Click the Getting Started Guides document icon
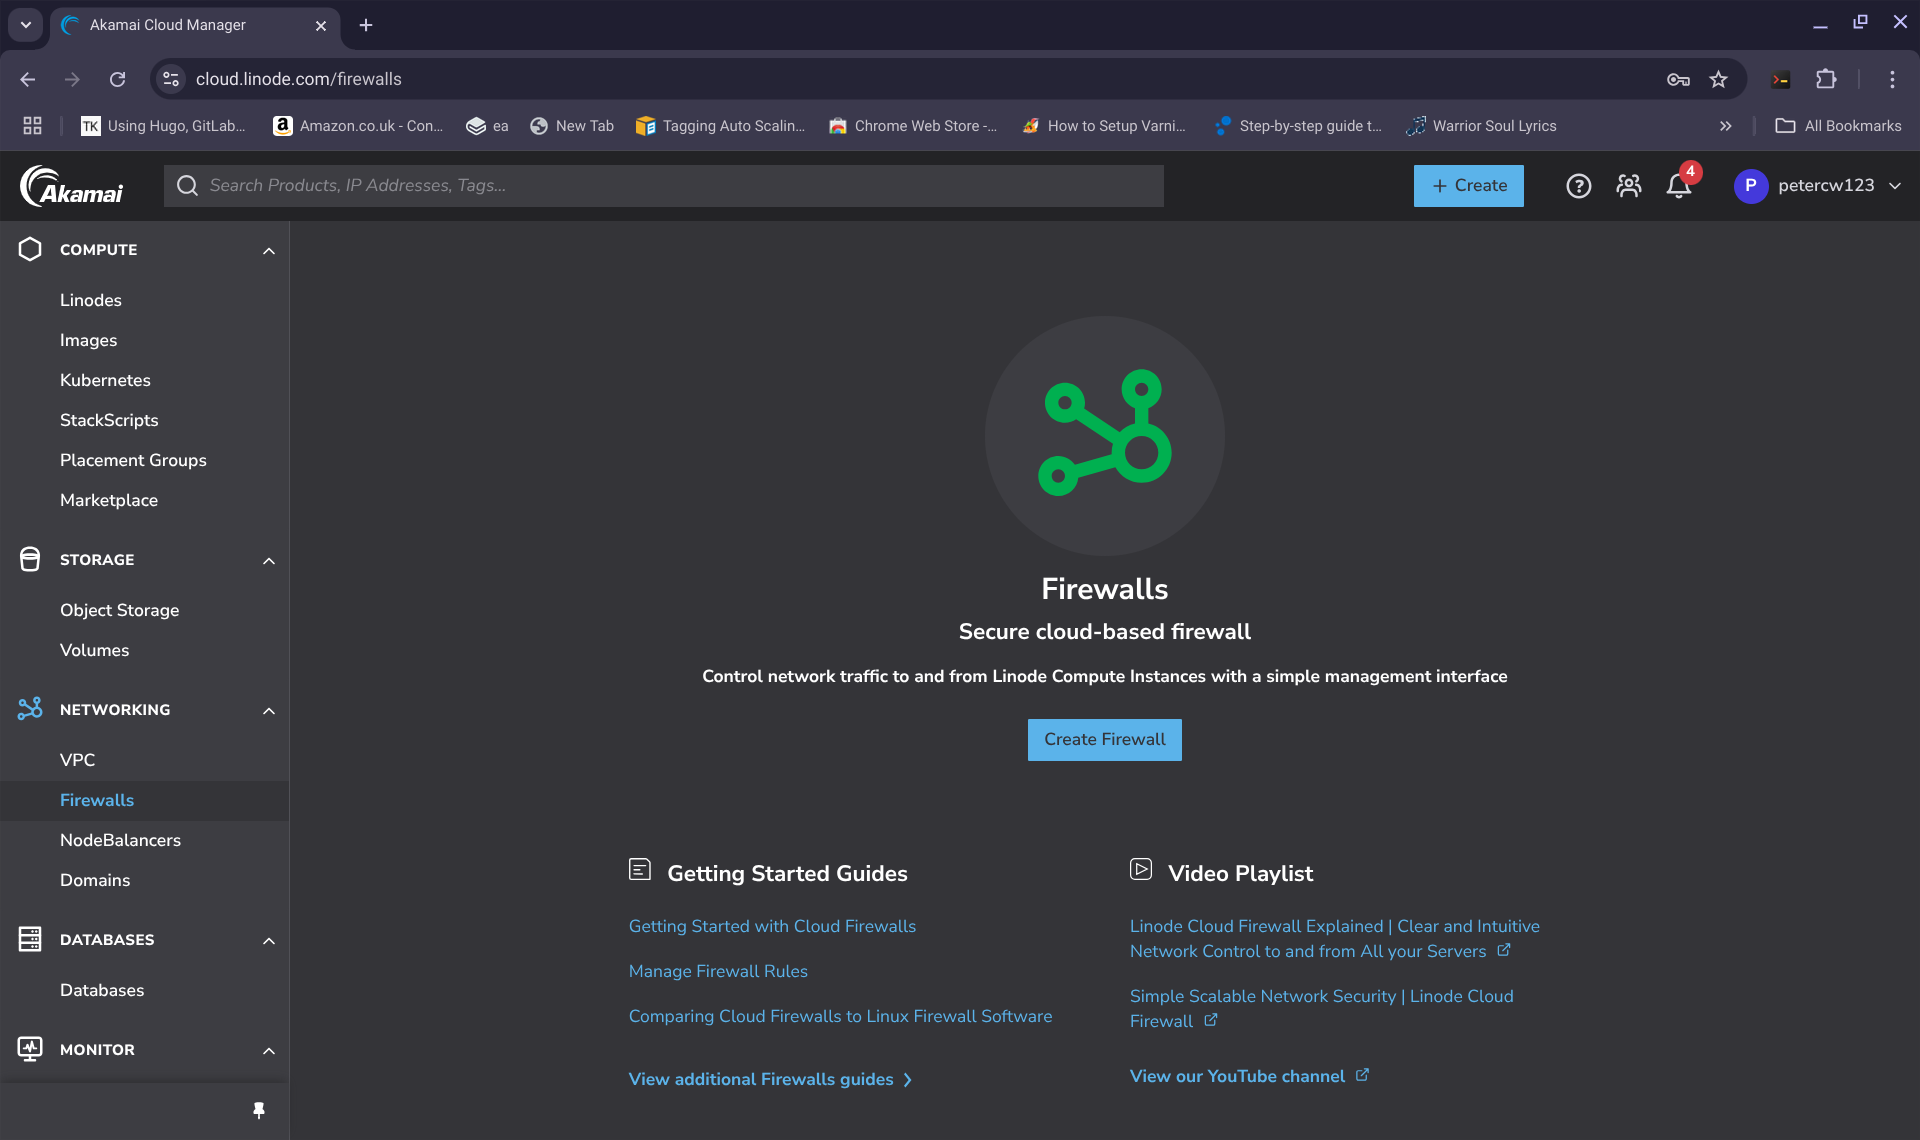Viewport: 1920px width, 1140px height. coord(640,870)
